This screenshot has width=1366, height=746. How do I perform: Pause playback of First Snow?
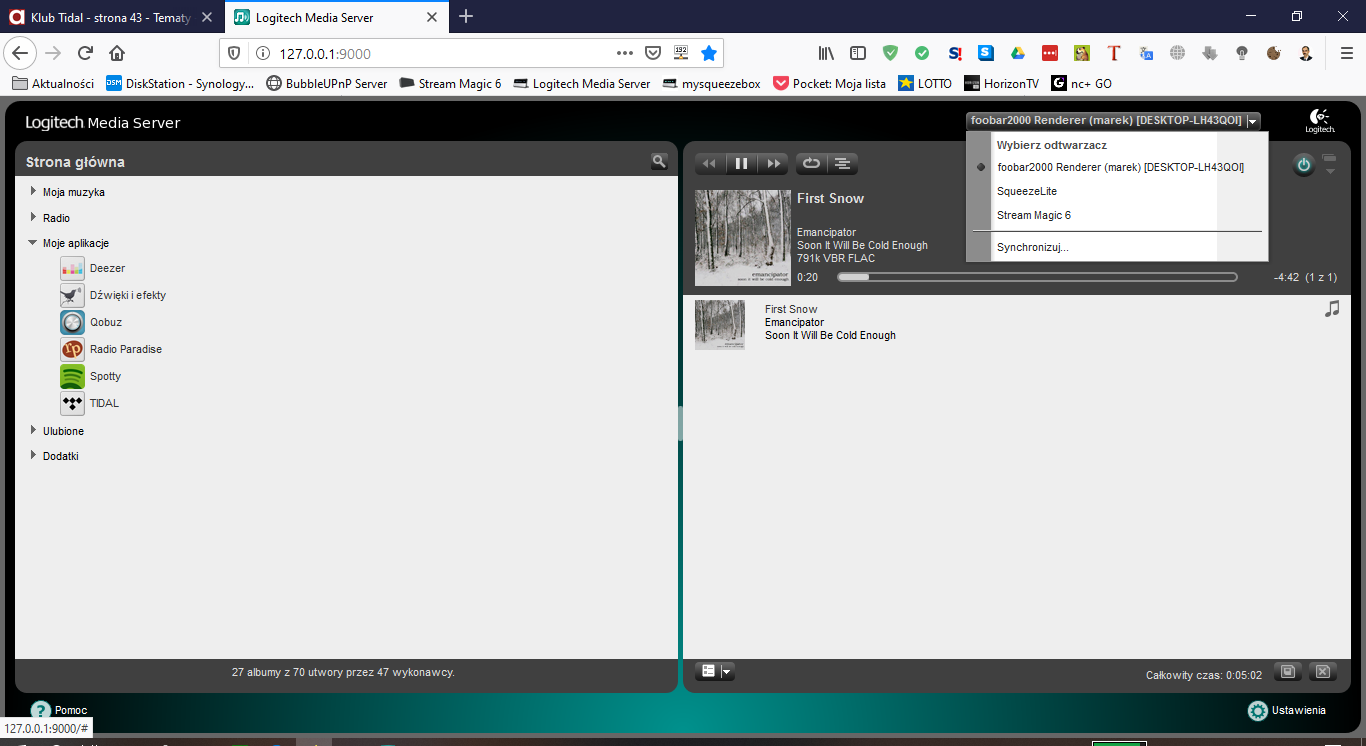[x=741, y=164]
